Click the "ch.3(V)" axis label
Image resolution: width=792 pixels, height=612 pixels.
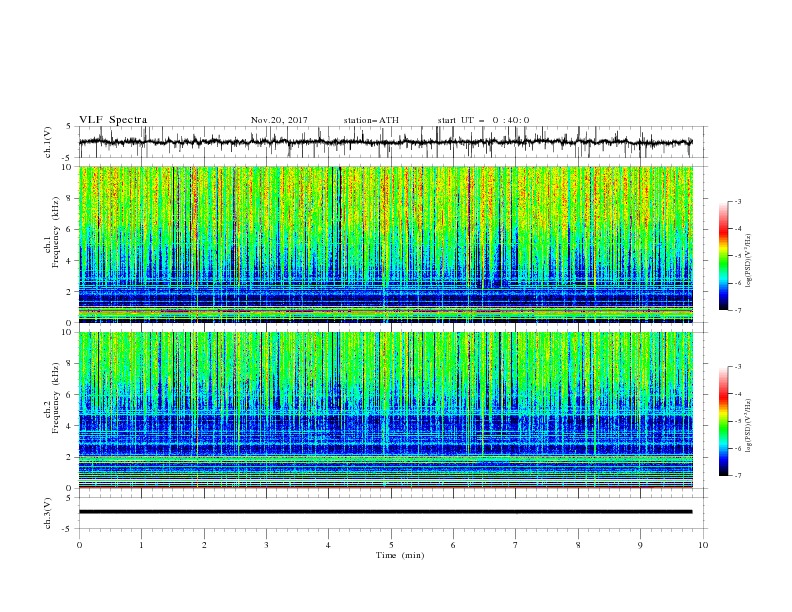click(x=48, y=513)
